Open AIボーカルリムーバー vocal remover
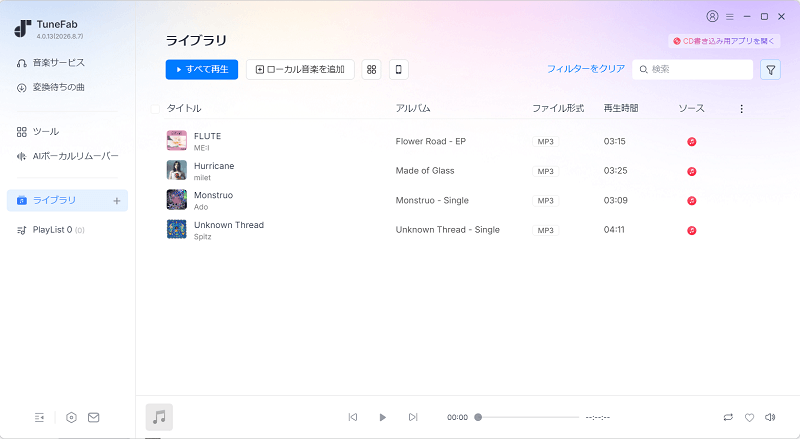 68,156
